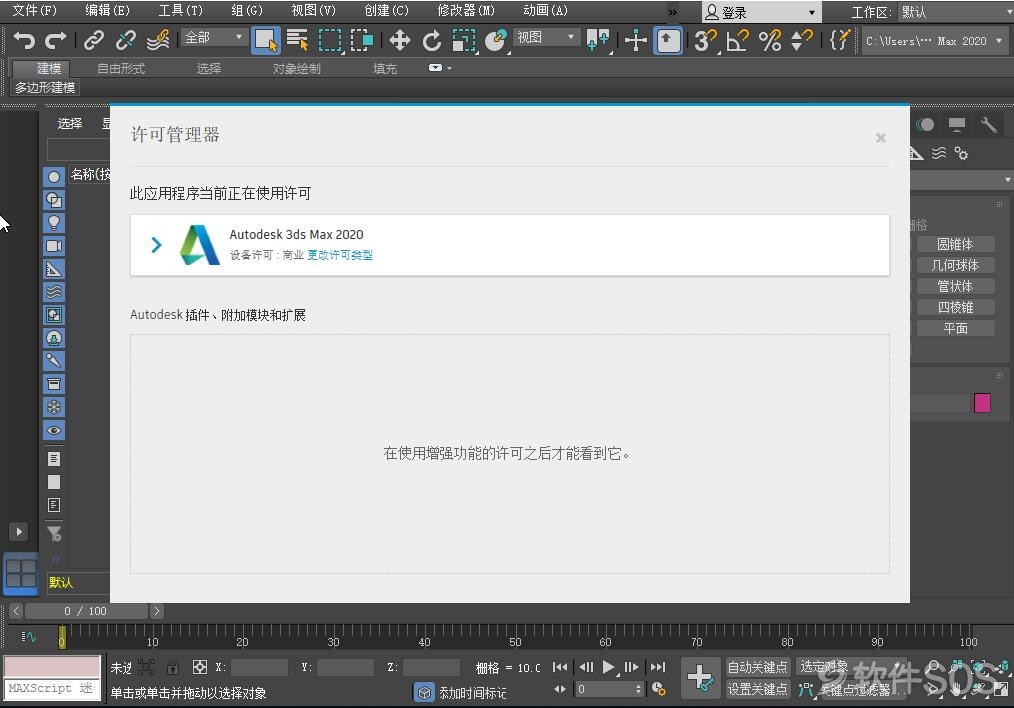Open the 全部 selection filter dropdown
The image size is (1014, 708).
(x=213, y=38)
